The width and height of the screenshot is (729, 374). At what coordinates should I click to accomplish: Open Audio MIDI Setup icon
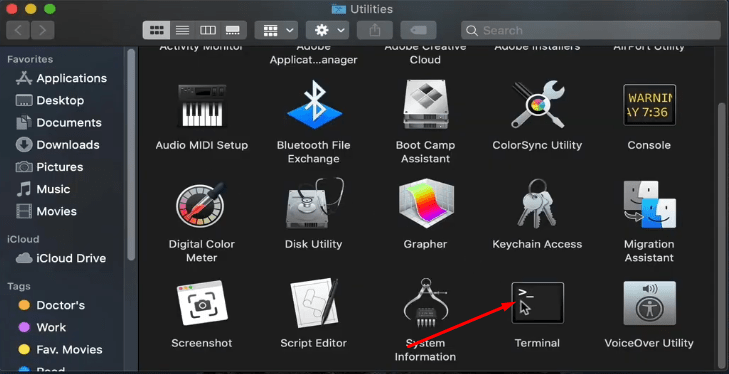(202, 106)
